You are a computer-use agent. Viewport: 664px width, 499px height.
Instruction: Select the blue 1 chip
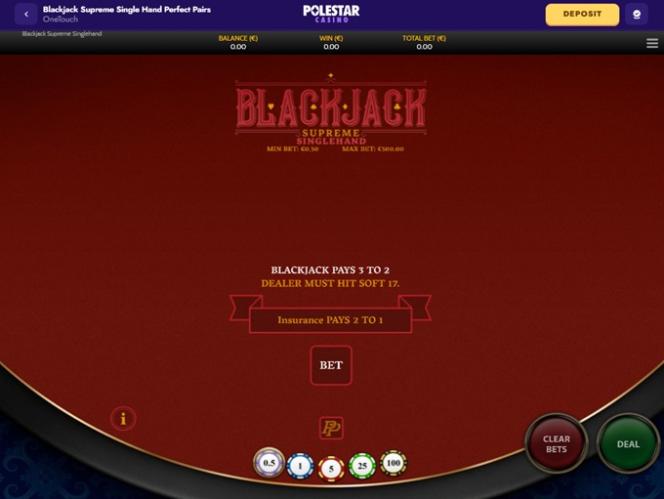tap(300, 466)
